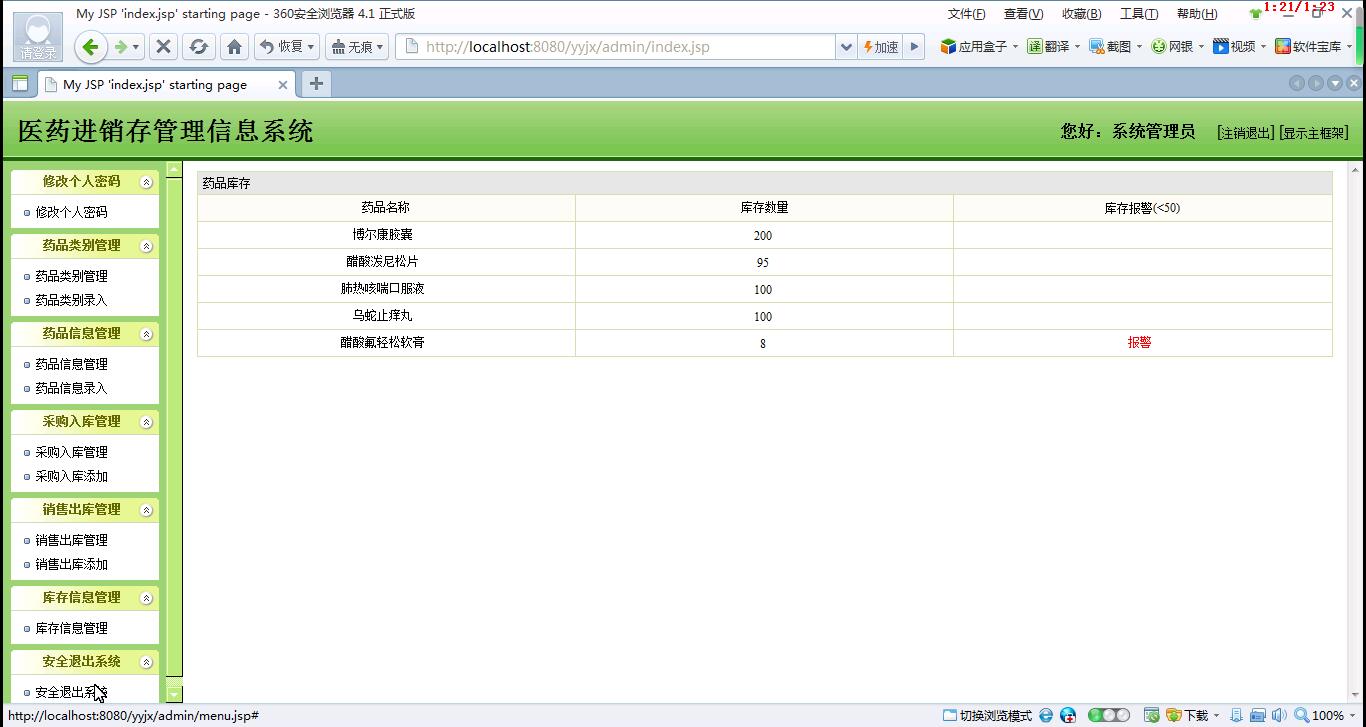Image resolution: width=1366 pixels, height=727 pixels.
Task: Open the 药品信息录入 sidebar link
Action: tap(71, 388)
